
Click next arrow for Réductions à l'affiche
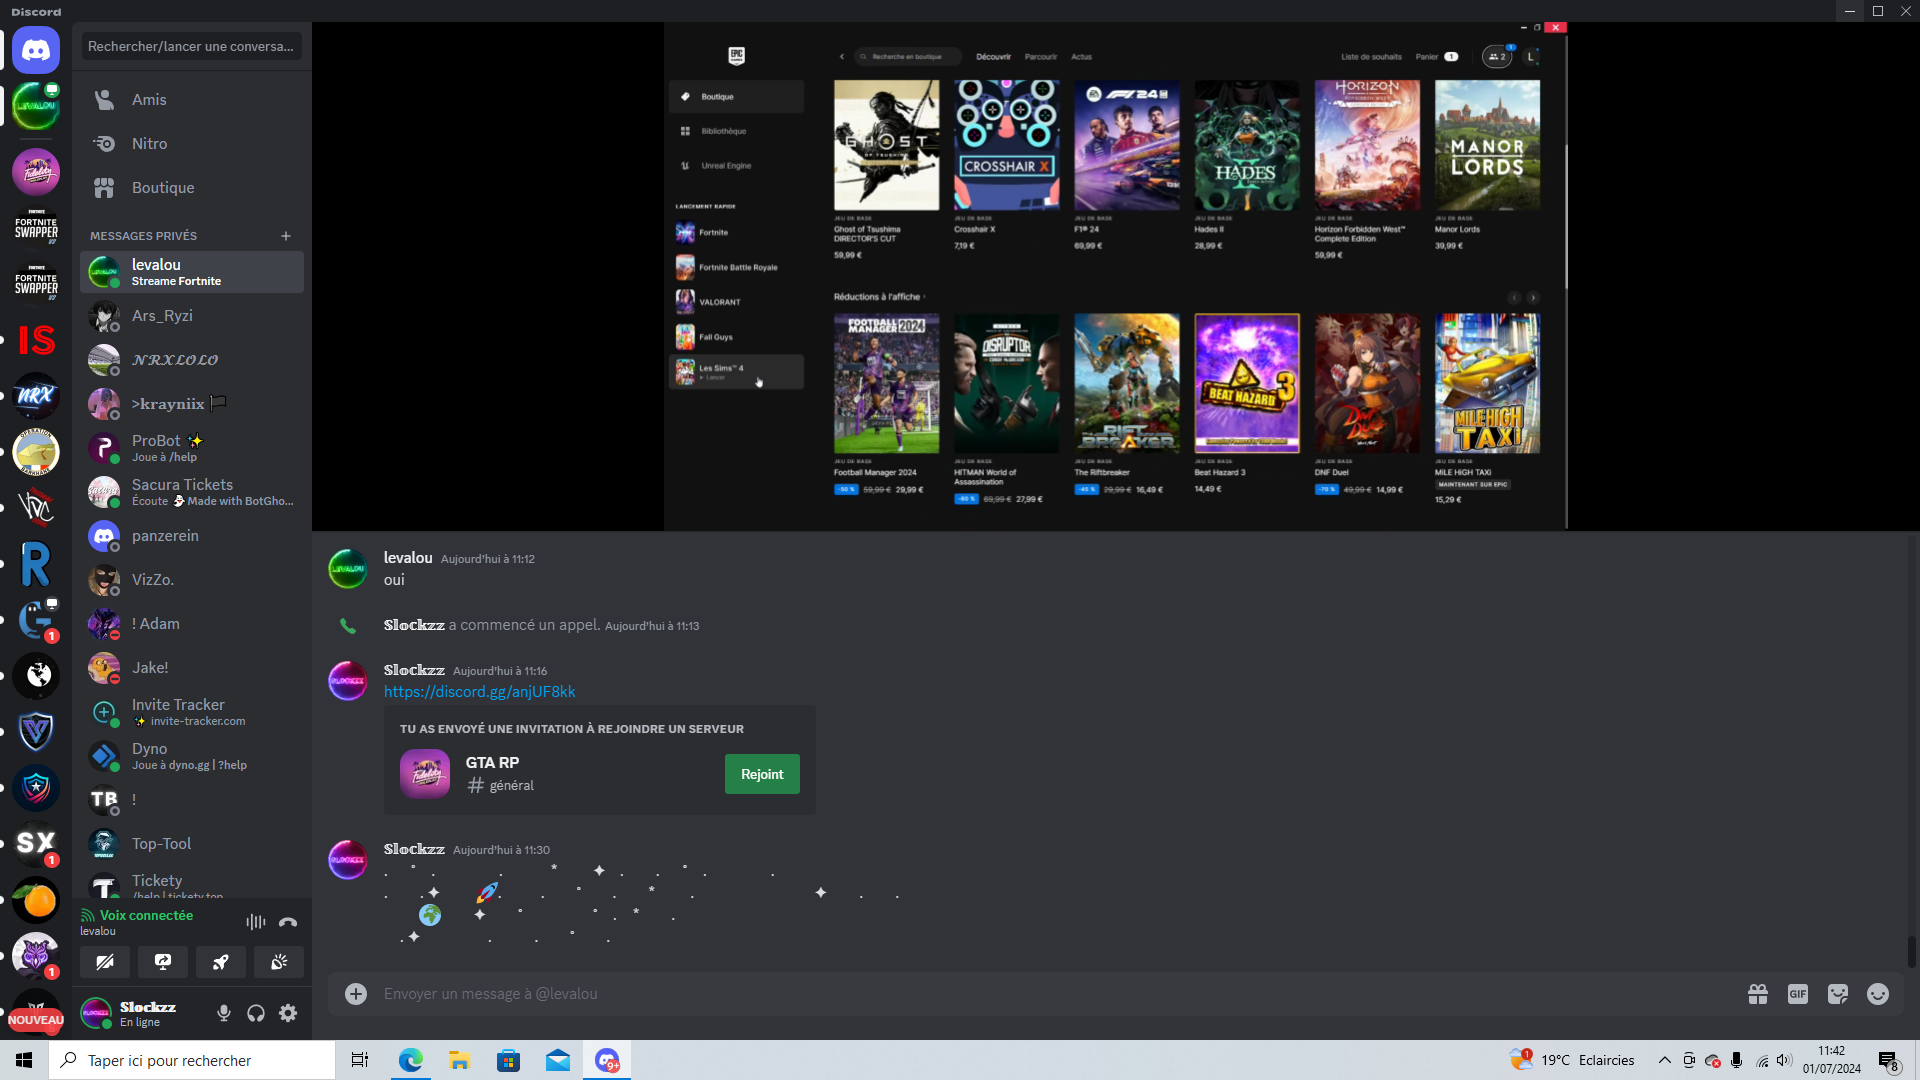pos(1533,297)
